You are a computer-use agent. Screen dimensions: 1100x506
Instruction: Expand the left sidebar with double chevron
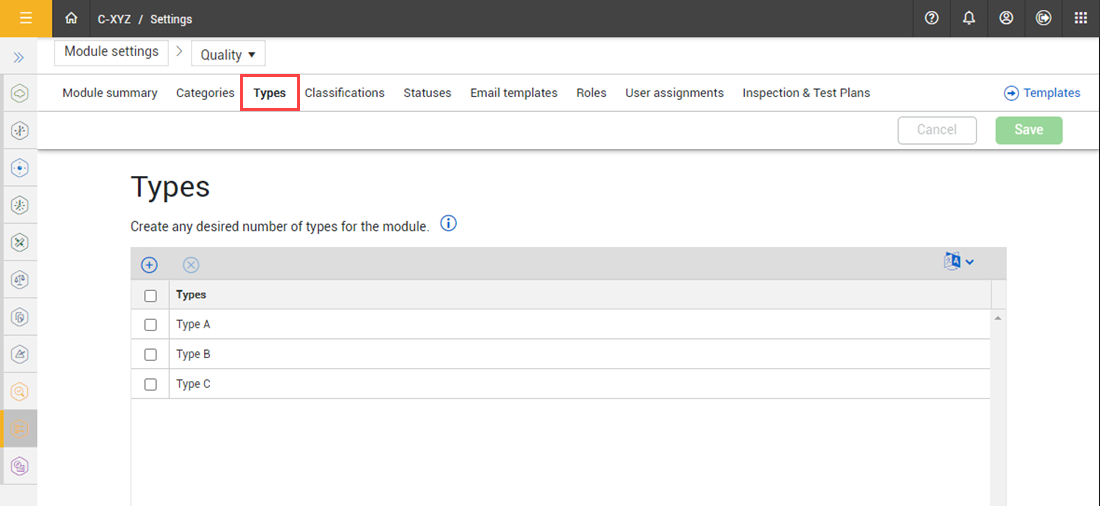point(18,58)
